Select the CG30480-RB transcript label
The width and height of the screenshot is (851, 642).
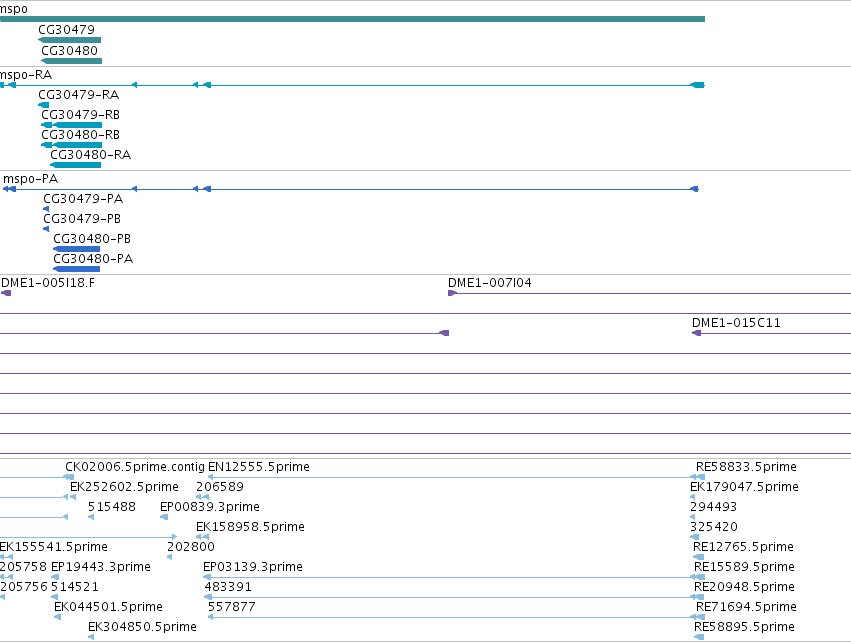point(80,135)
